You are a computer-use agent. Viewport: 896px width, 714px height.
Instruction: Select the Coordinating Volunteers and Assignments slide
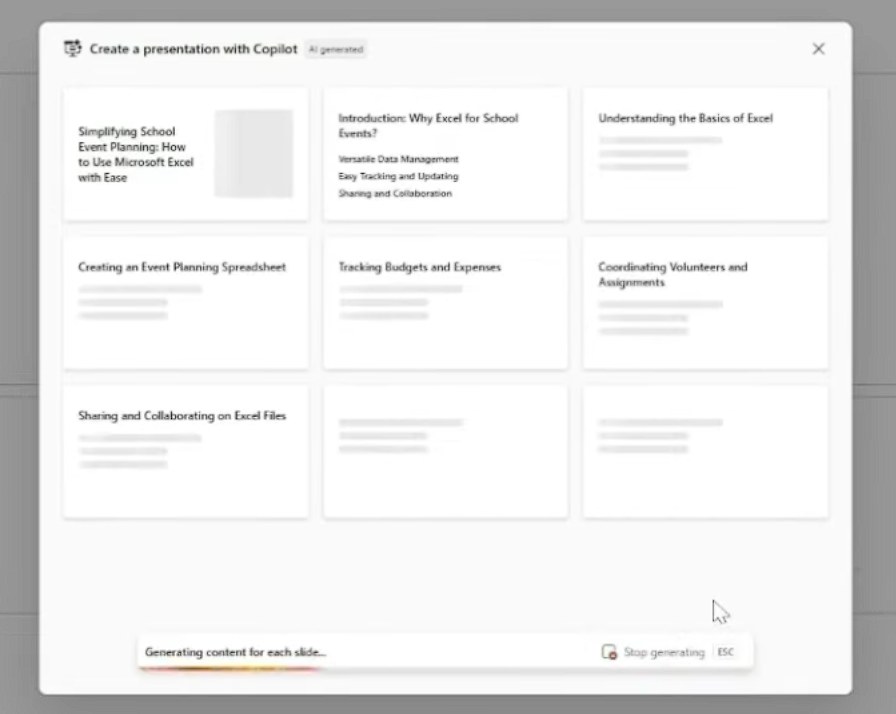click(705, 303)
